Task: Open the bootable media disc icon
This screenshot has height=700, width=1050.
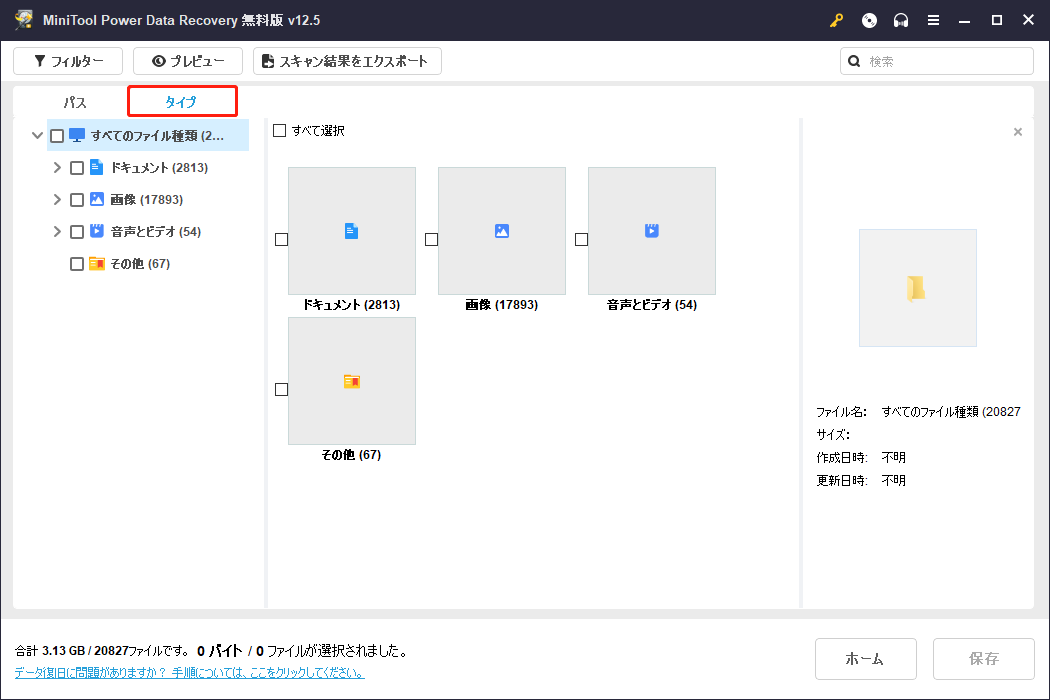Action: tap(869, 20)
